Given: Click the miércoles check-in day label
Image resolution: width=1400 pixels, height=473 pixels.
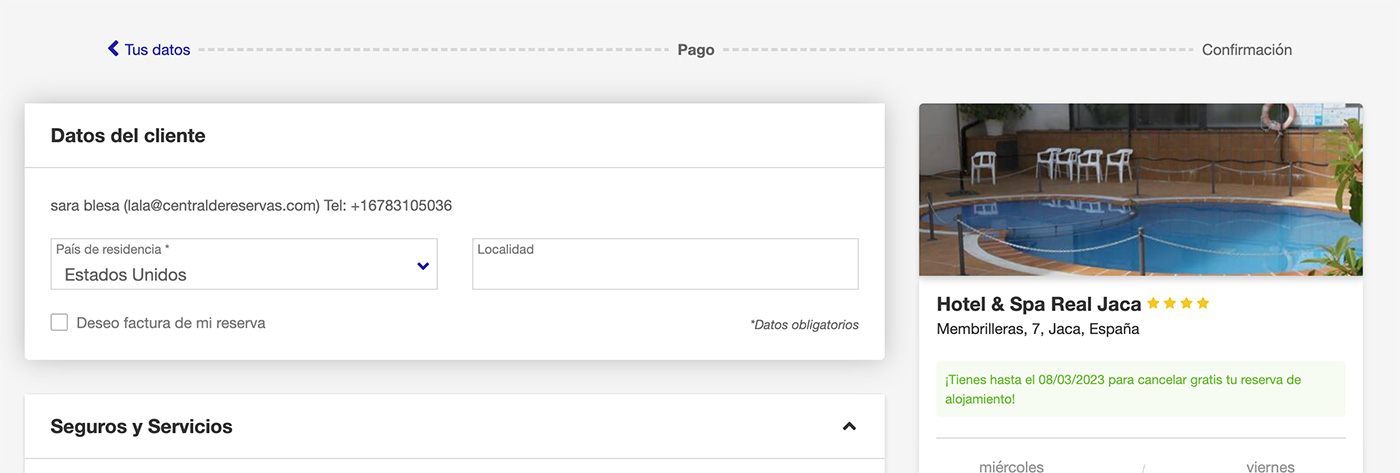Looking at the screenshot, I should pyautogui.click(x=1011, y=466).
